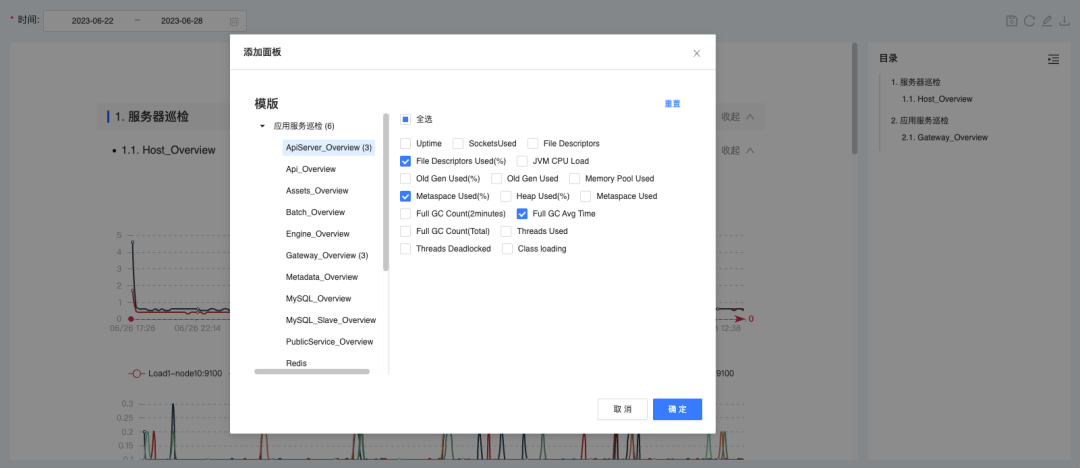Open the calendar icon in date range
The image size is (1080, 468).
(234, 21)
